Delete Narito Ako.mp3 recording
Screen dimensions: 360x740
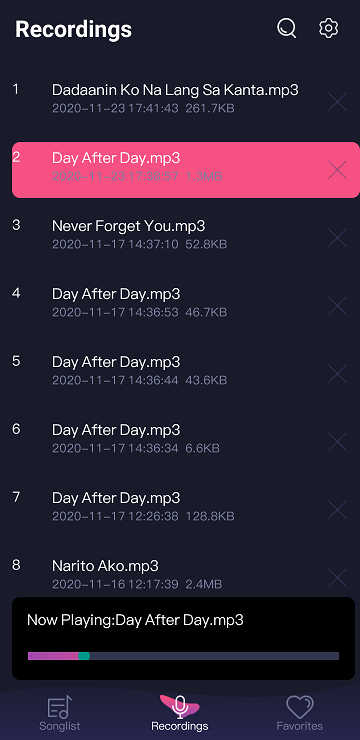click(337, 578)
